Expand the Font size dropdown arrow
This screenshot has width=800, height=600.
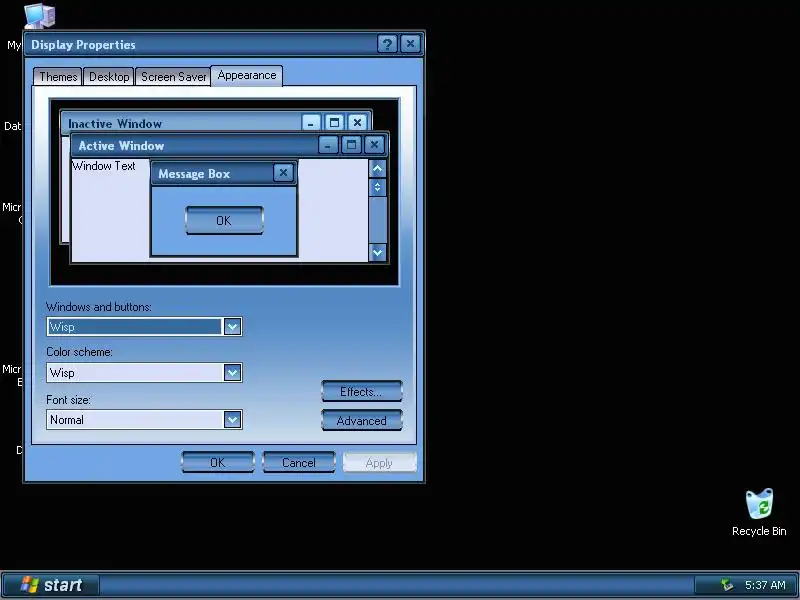[232, 419]
